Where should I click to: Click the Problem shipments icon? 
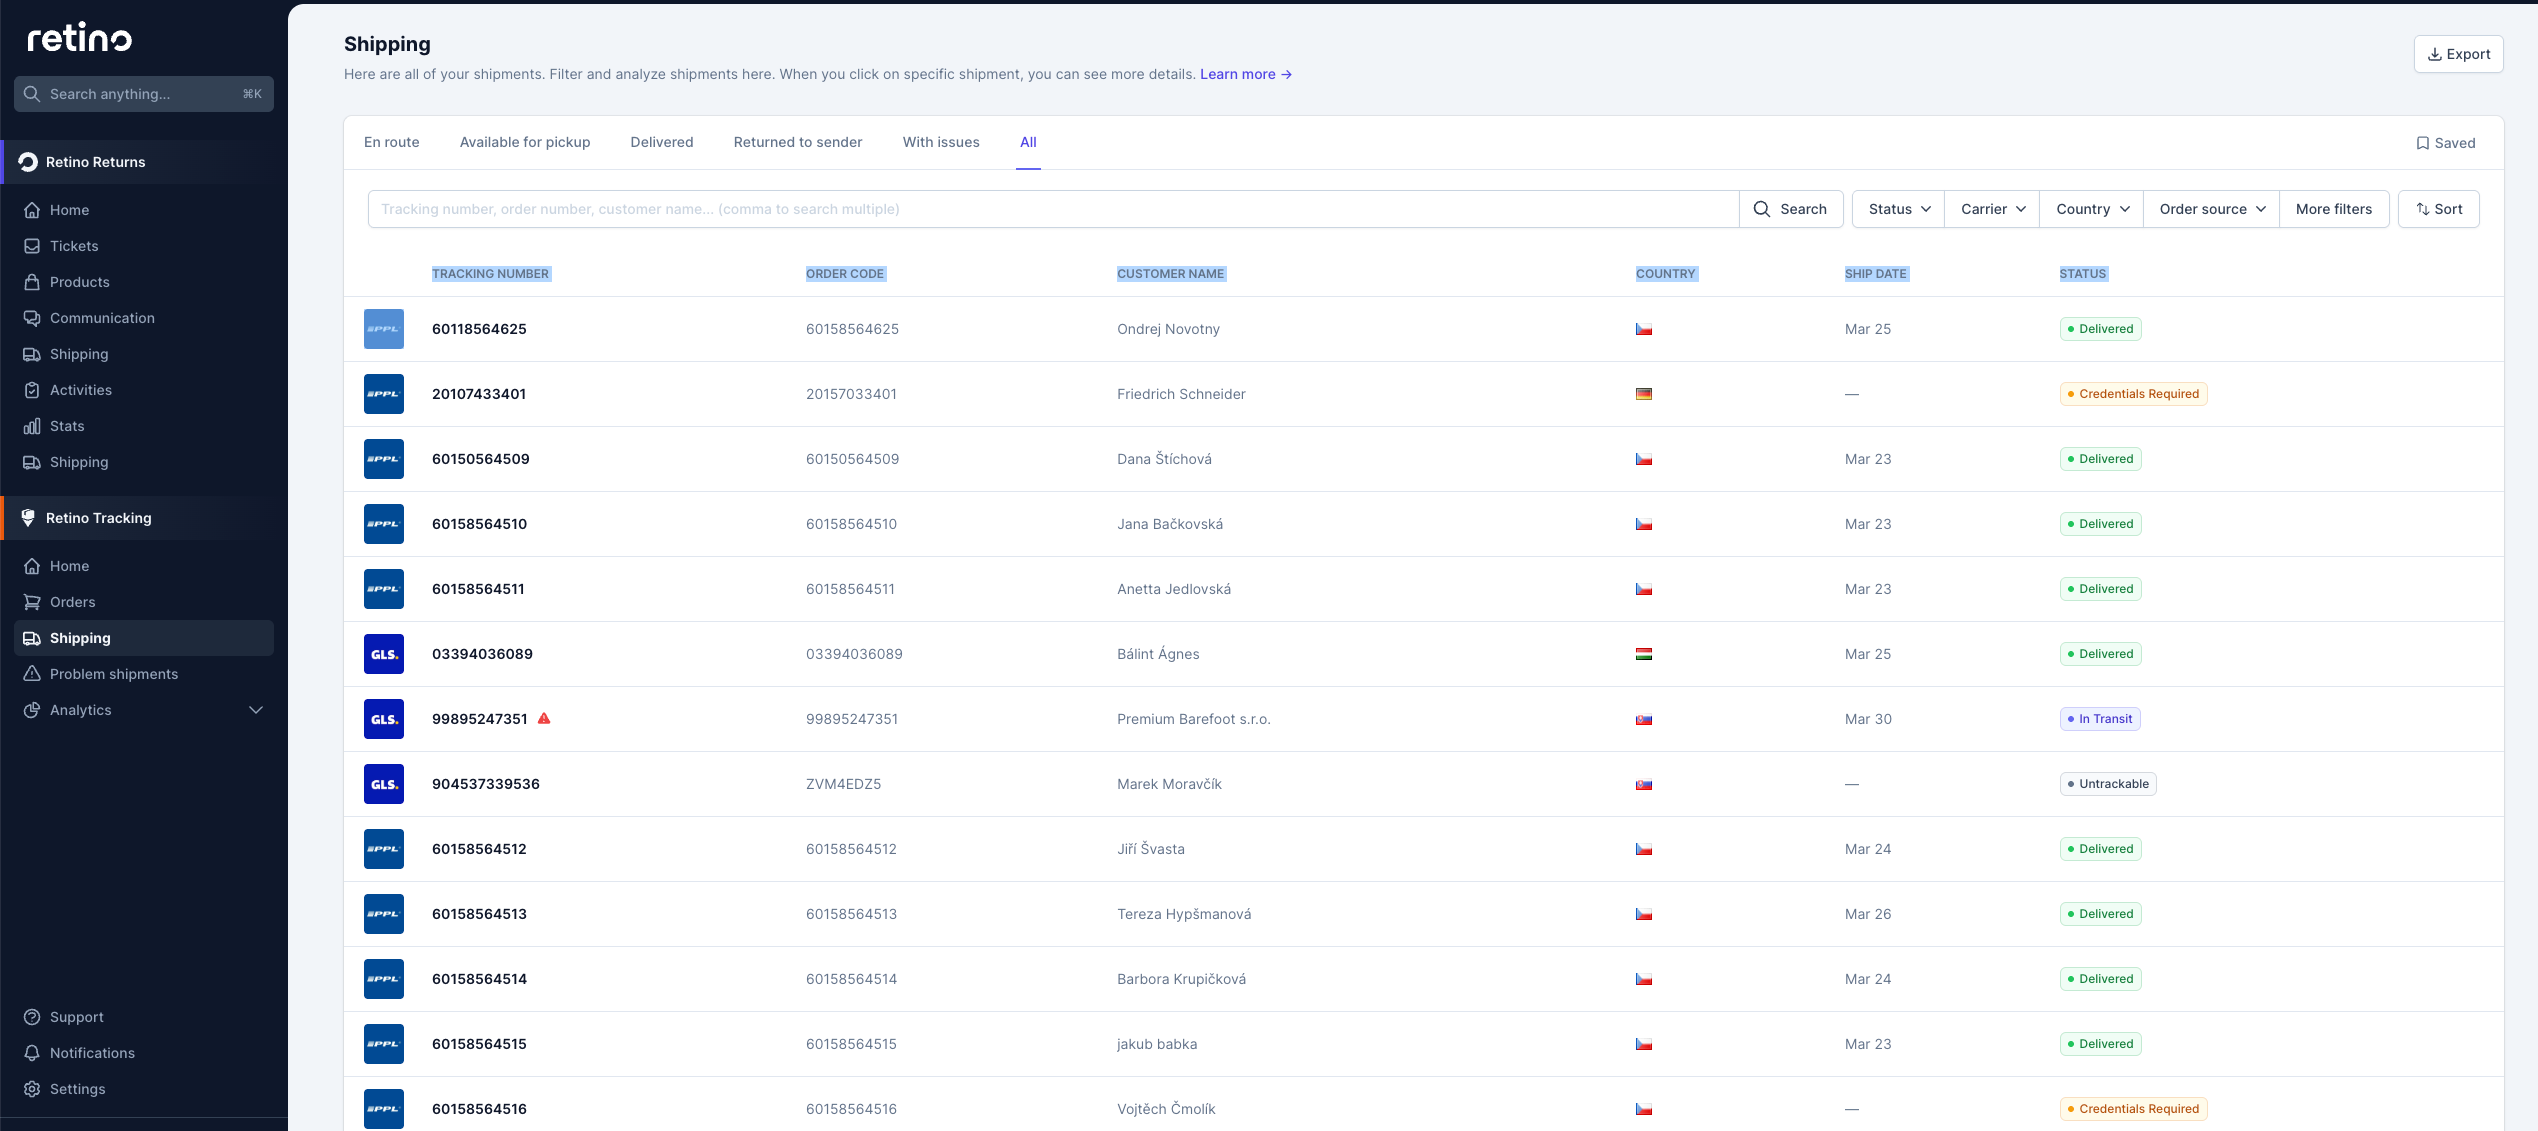click(32, 674)
